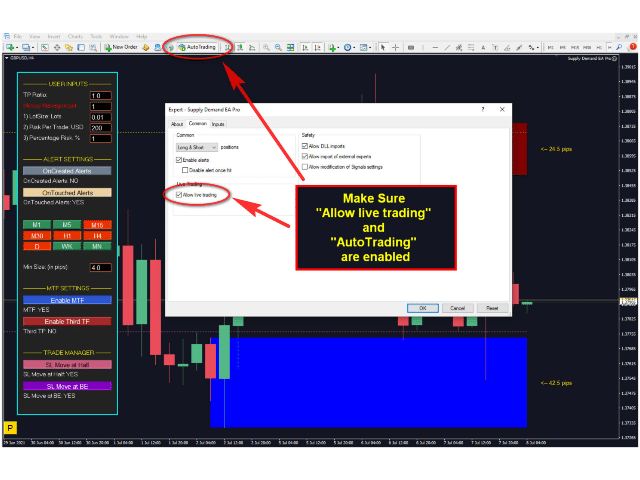This screenshot has height=480, width=640.
Task: Open the Profiles toolbar icon
Action: click(x=26, y=47)
